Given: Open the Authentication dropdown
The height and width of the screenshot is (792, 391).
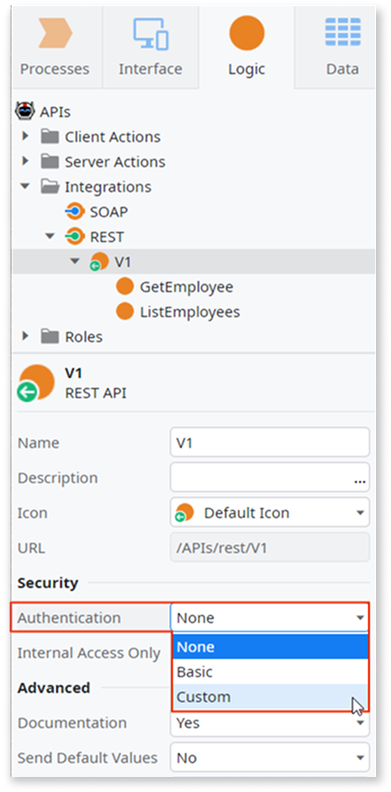Looking at the screenshot, I should pos(270,617).
